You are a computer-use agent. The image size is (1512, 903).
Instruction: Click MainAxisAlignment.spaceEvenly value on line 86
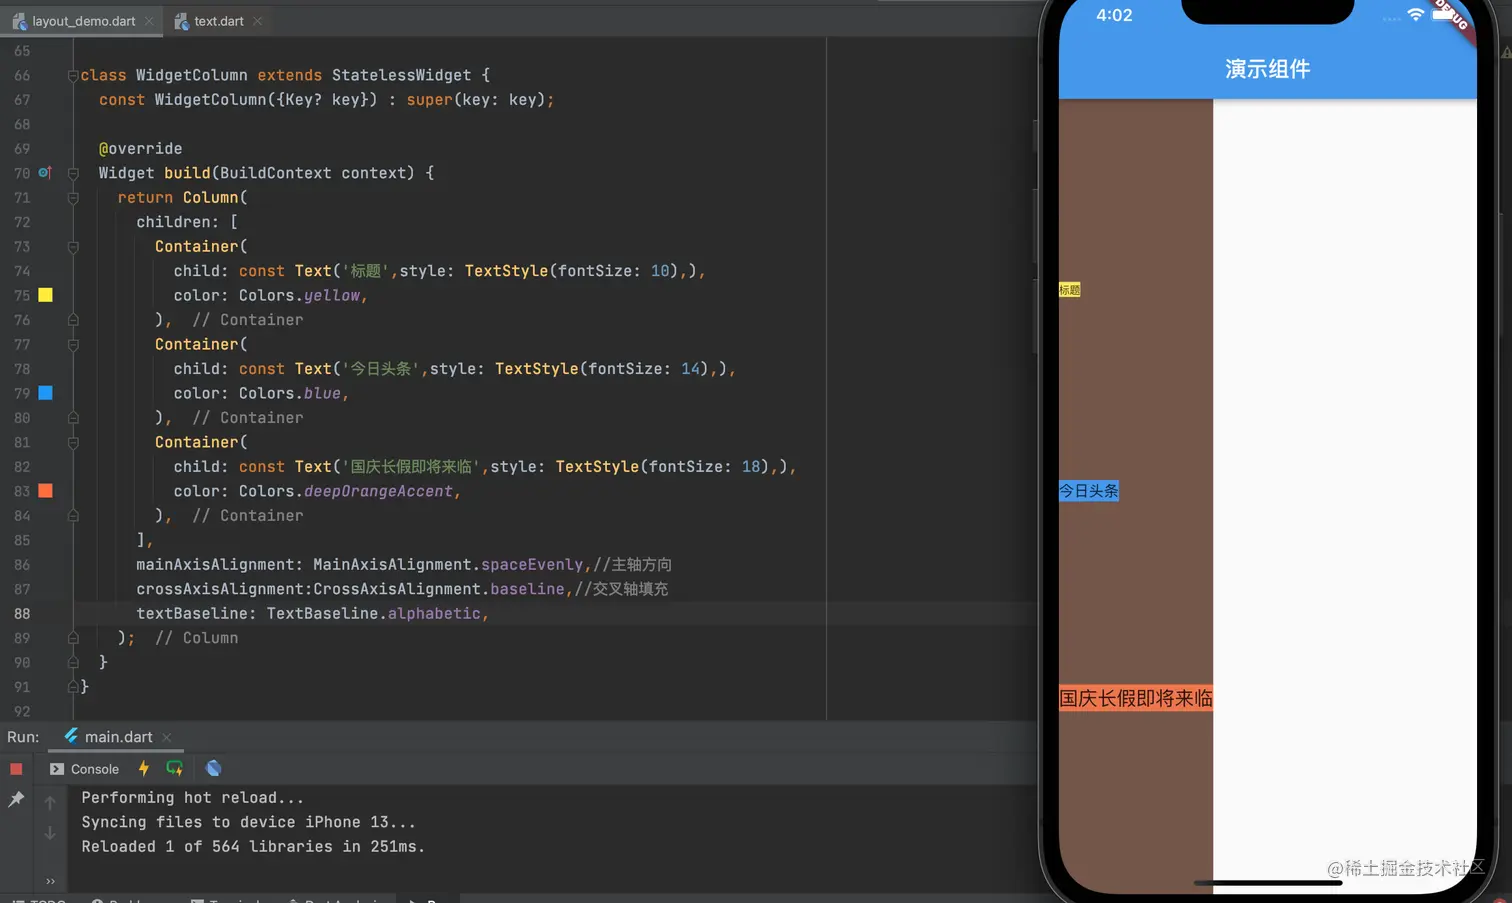coord(448,565)
